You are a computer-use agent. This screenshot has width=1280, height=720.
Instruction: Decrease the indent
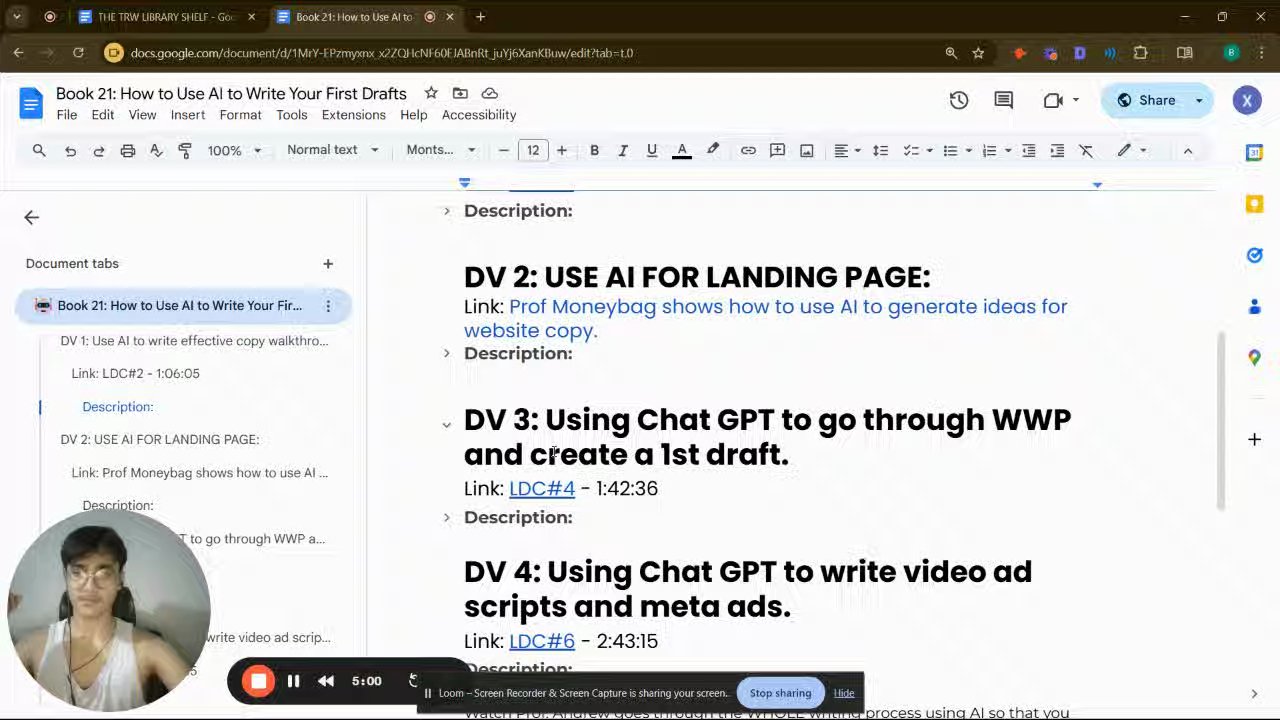click(1028, 150)
